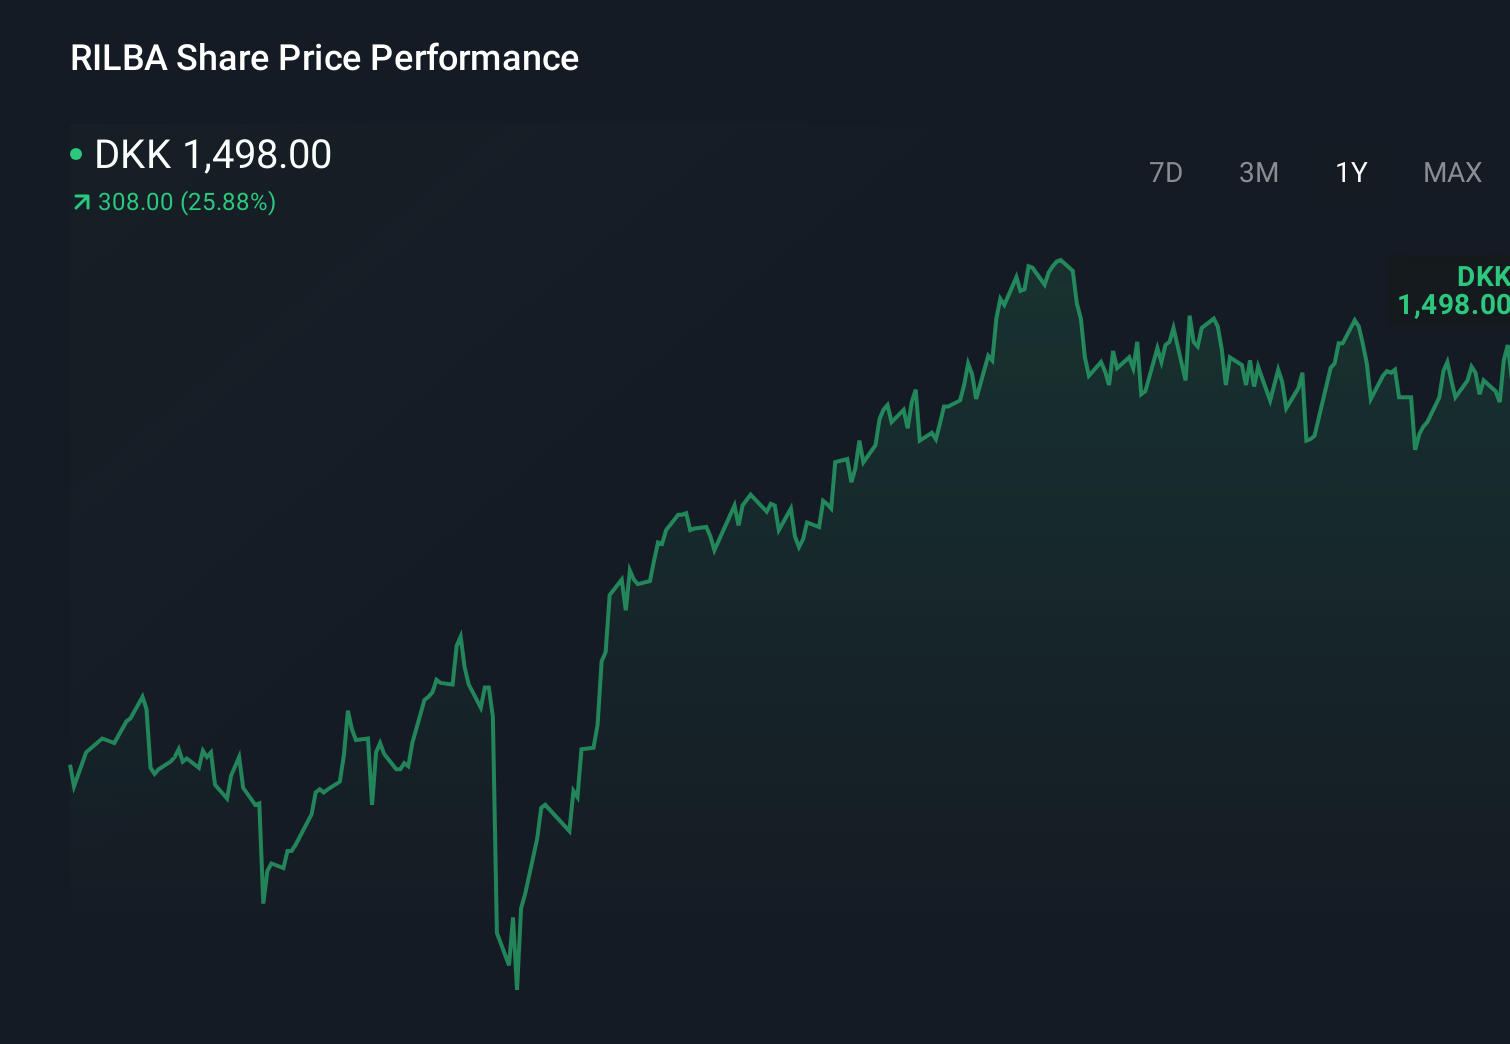Click the RILBA Share Price Performance title
Image resolution: width=1510 pixels, height=1044 pixels.
click(324, 58)
